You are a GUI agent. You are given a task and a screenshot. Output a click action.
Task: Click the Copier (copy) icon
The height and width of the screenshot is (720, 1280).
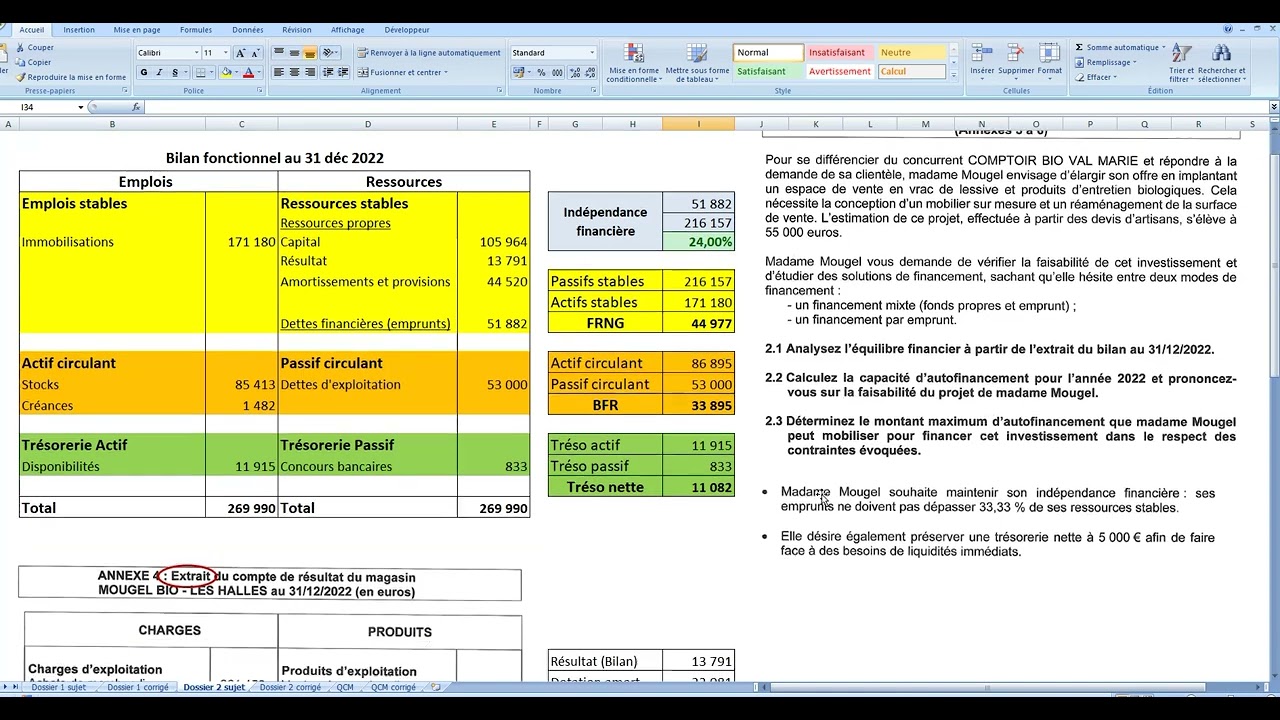click(x=21, y=62)
